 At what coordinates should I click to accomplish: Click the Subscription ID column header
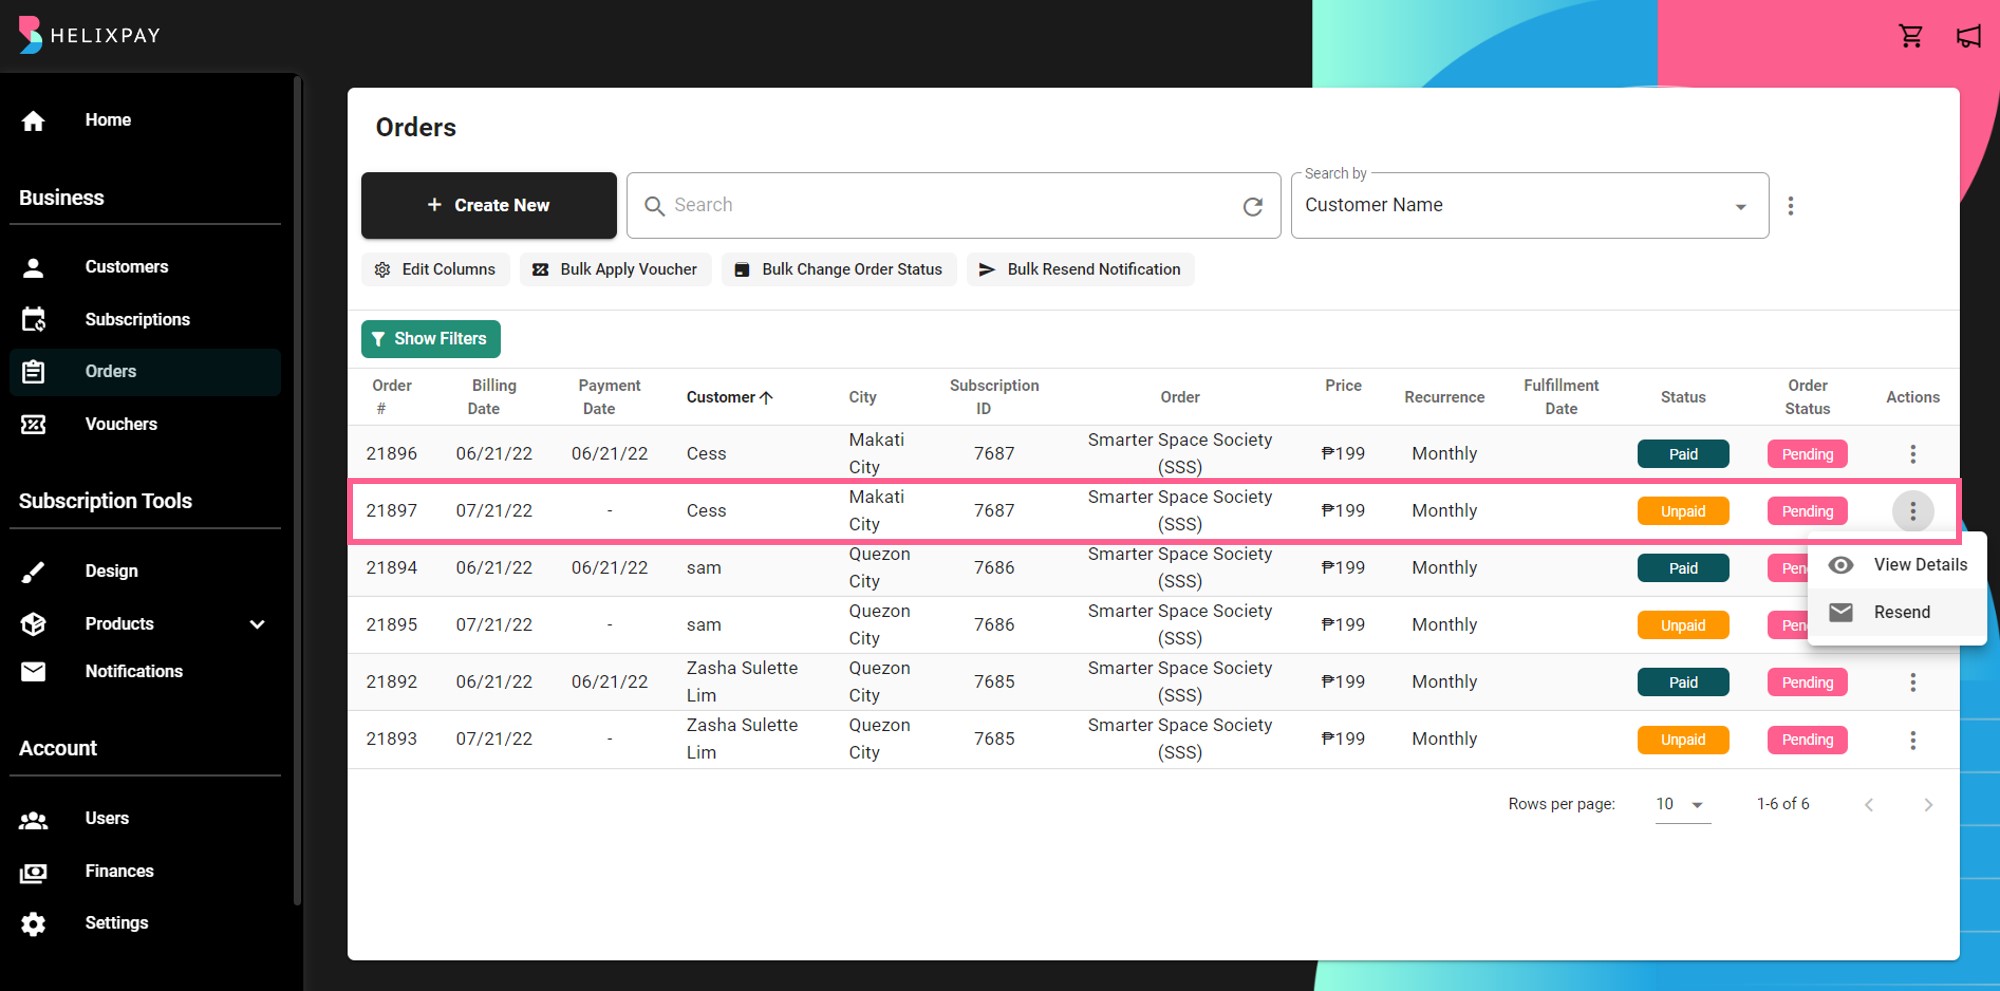click(994, 397)
